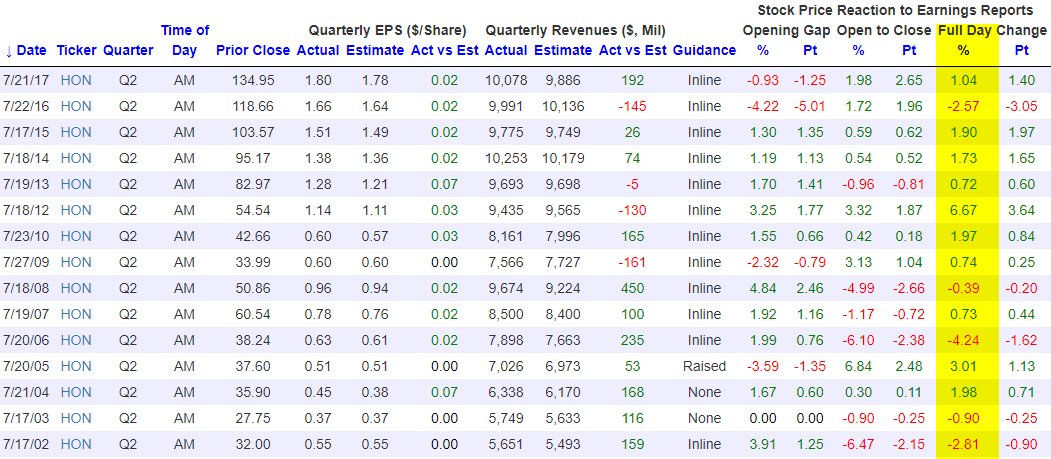Screen dimensions: 1051x459
Task: Click Raised guidance cell
Action: (x=704, y=367)
